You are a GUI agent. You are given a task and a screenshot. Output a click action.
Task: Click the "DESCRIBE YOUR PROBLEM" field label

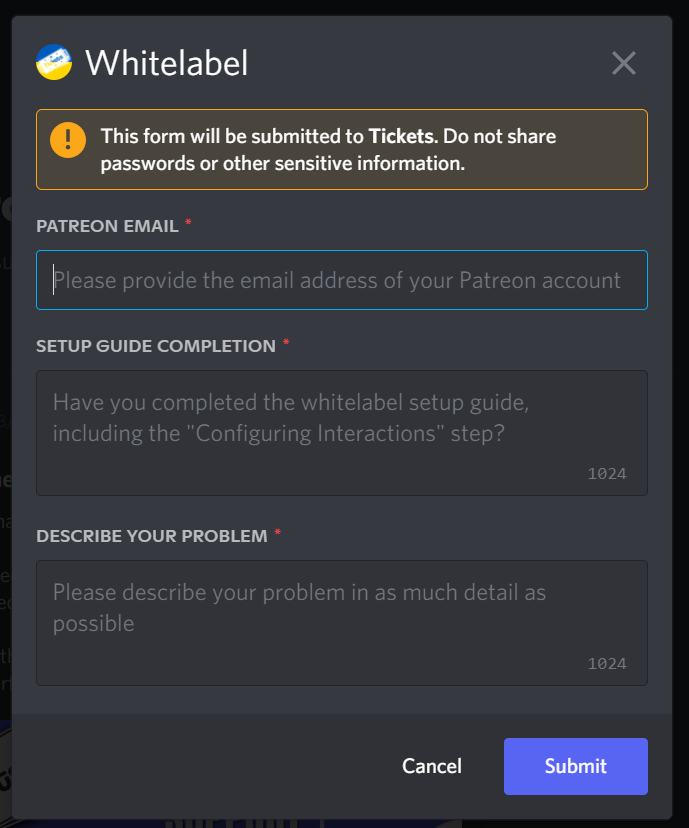coord(151,536)
